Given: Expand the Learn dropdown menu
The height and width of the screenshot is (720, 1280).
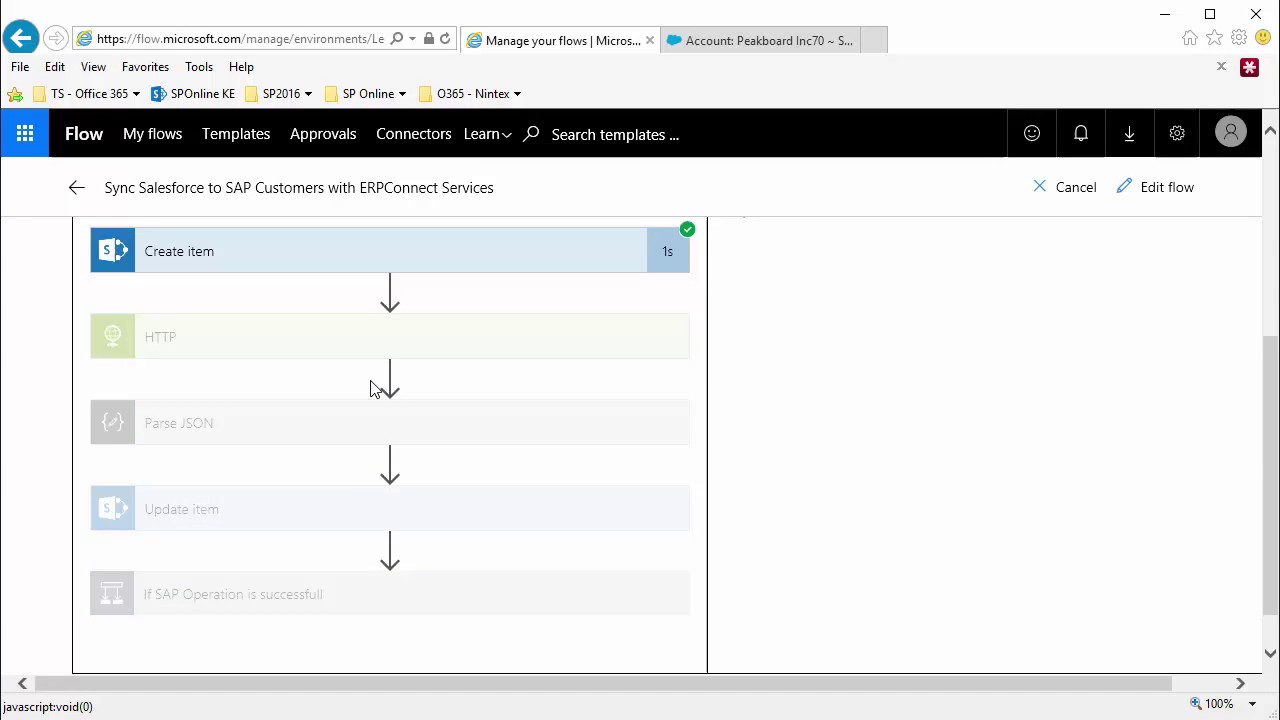Looking at the screenshot, I should (x=487, y=134).
